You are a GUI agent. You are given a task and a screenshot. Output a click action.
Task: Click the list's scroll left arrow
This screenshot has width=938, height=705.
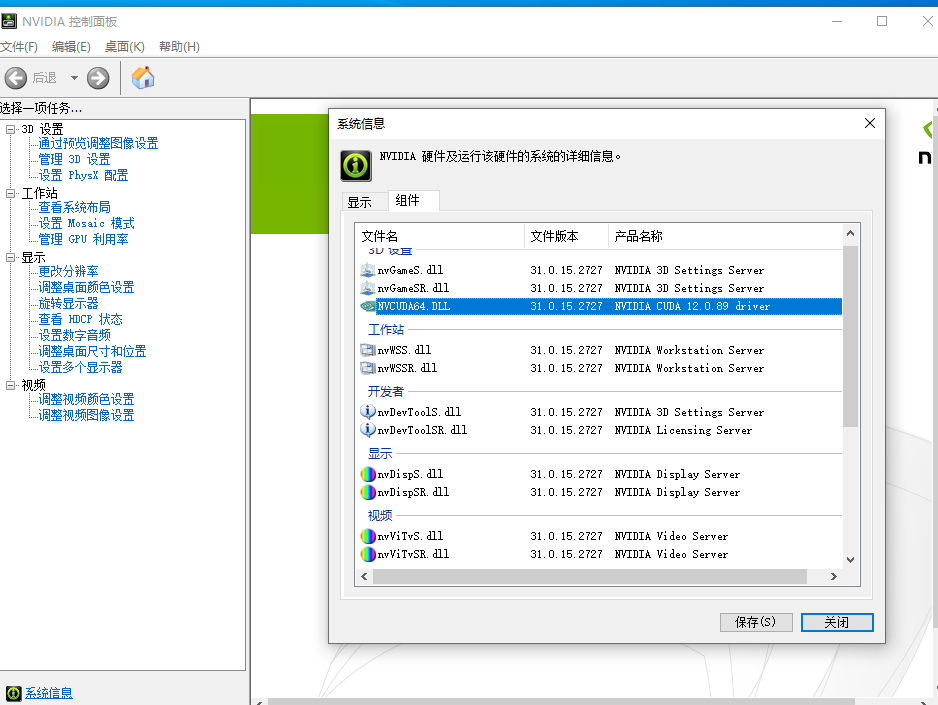364,576
